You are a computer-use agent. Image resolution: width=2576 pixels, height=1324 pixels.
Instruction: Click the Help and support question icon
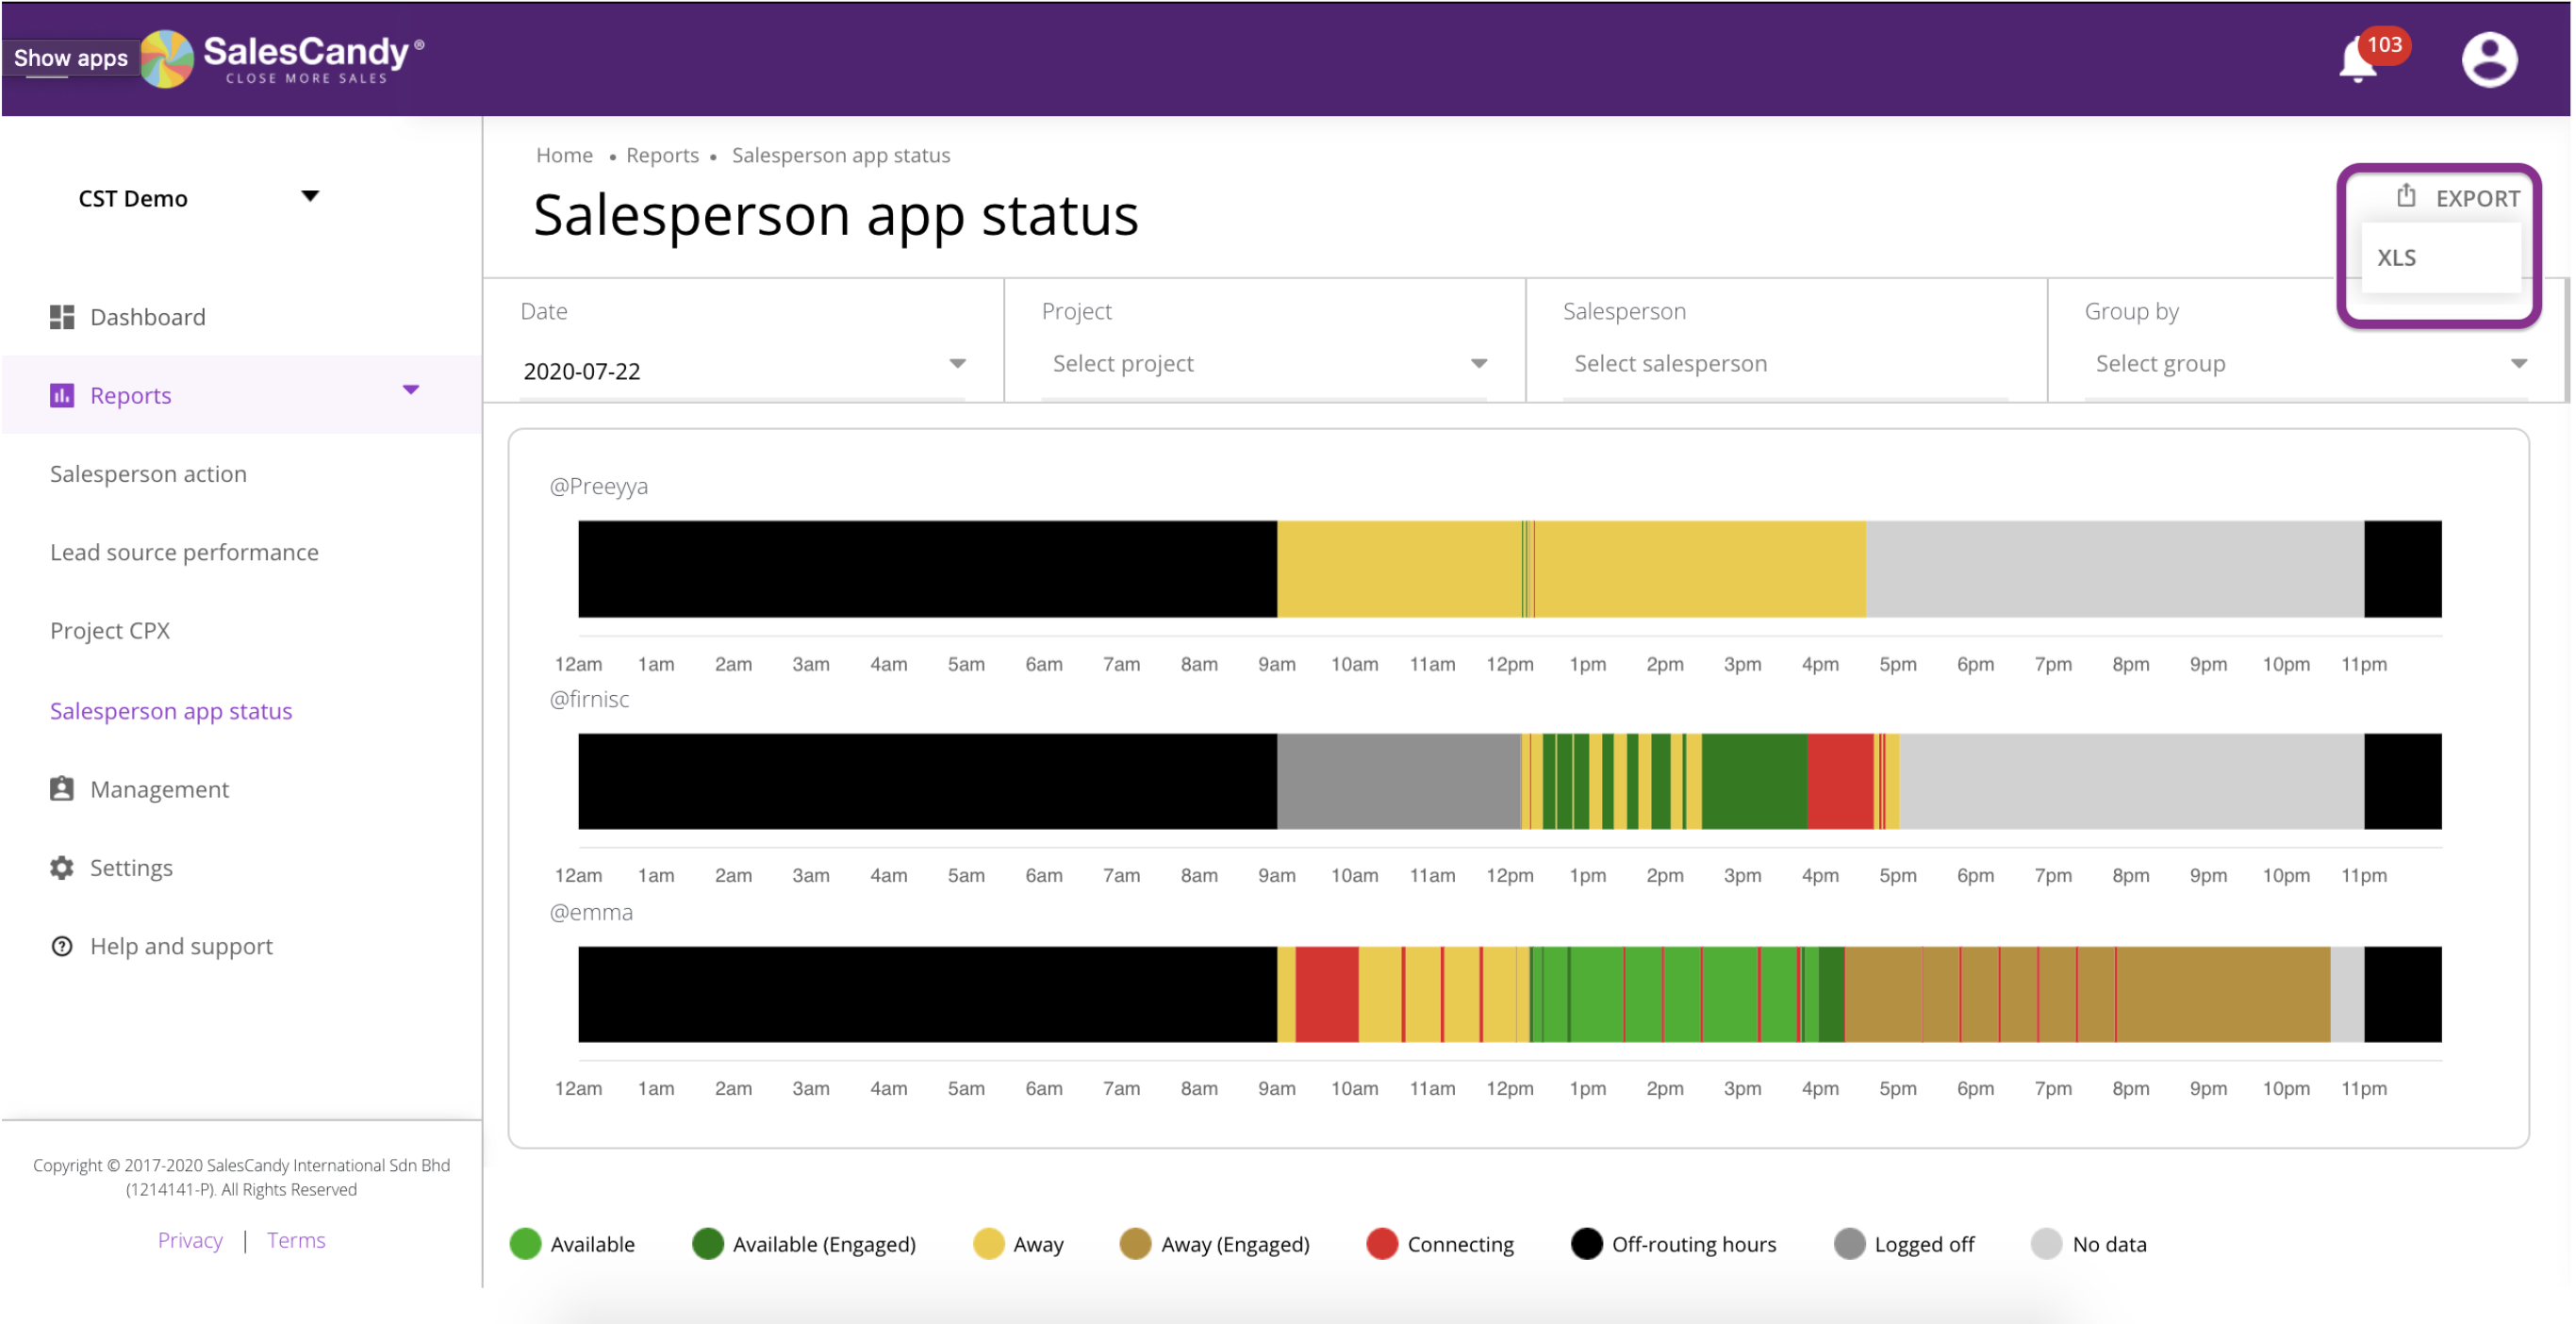pyautogui.click(x=62, y=946)
